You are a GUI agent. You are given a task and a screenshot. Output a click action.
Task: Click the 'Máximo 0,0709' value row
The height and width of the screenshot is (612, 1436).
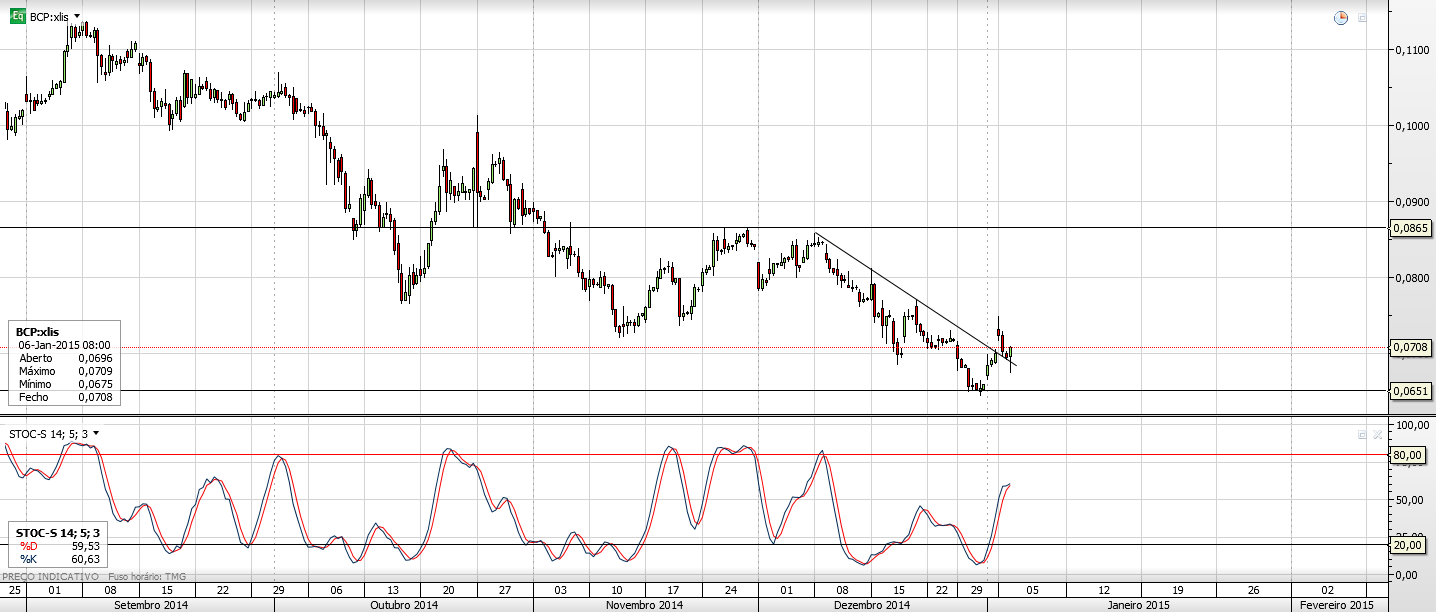66,371
